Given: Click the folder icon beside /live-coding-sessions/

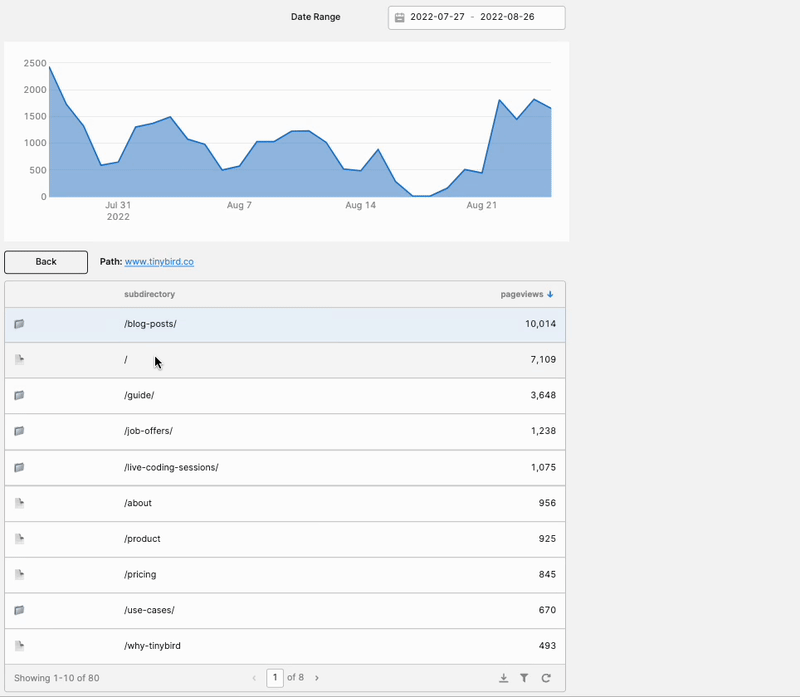Looking at the screenshot, I should (19, 467).
